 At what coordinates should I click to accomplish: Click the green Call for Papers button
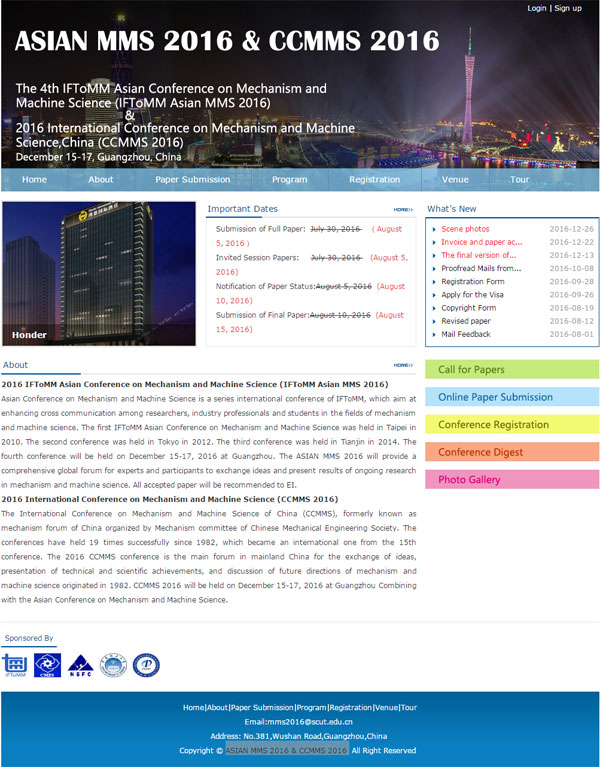[511, 370]
